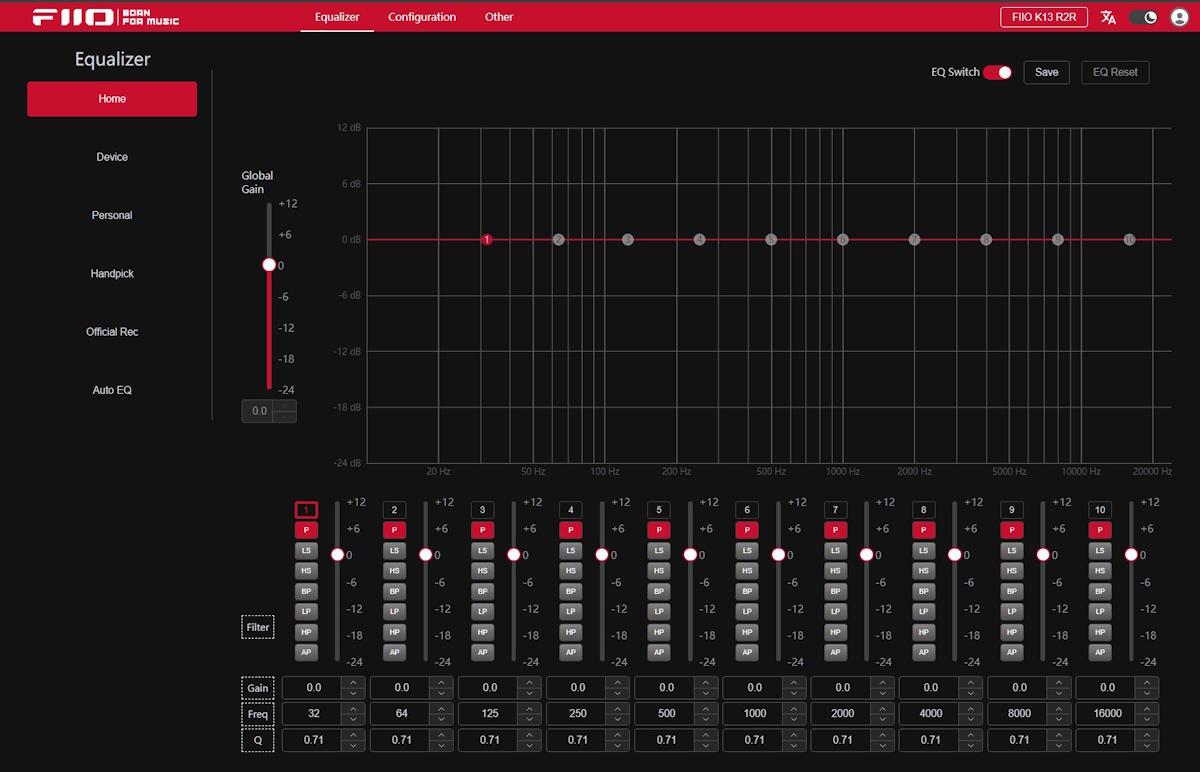Image resolution: width=1200 pixels, height=772 pixels.
Task: Decrease the 1000 Hz Freq value
Action: [794, 719]
